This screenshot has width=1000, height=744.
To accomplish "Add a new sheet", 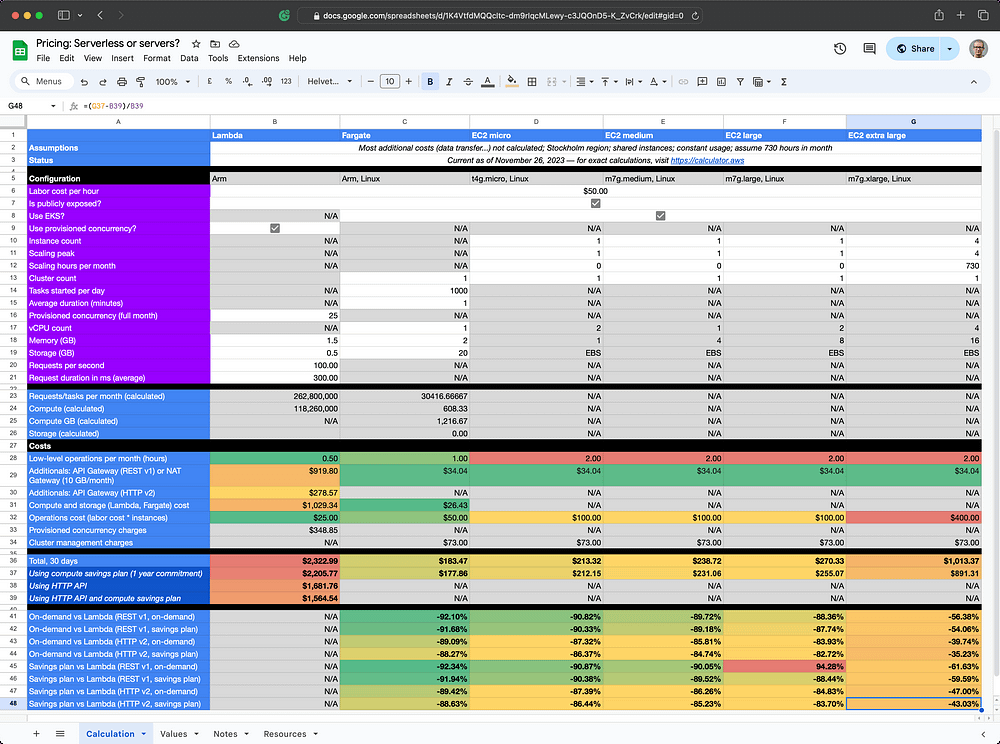I will tap(36, 734).
